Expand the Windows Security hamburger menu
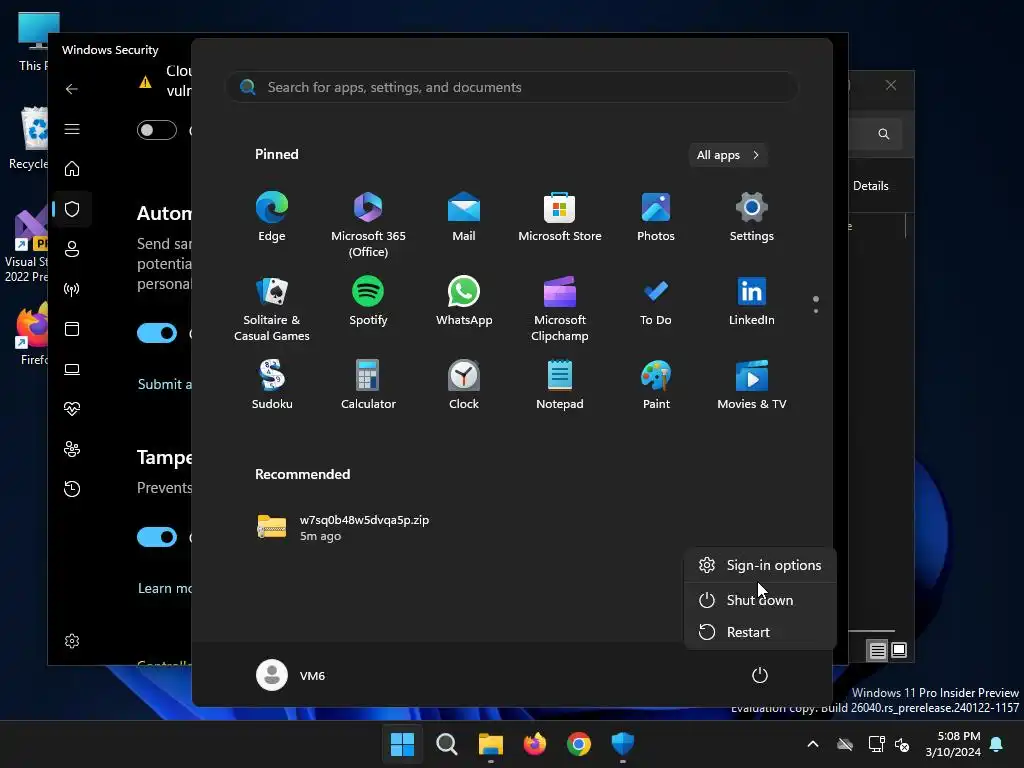Viewport: 1024px width, 768px height. pos(72,129)
